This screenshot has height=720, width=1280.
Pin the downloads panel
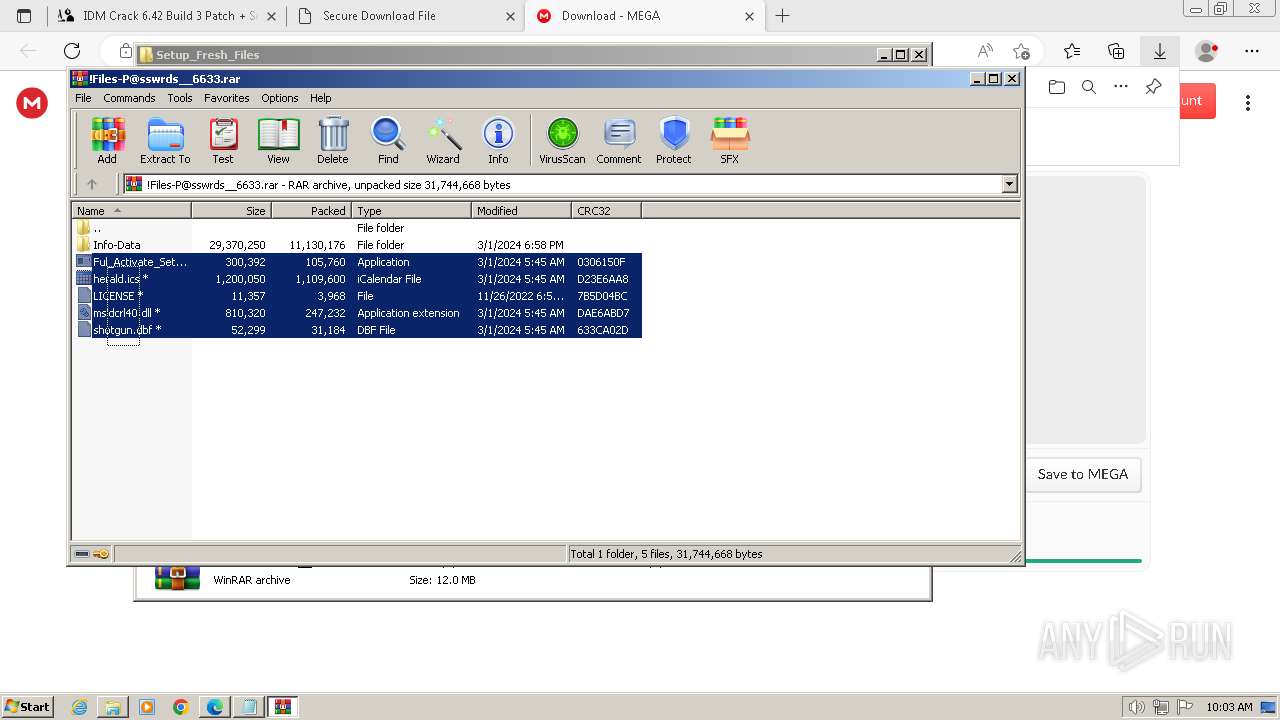click(x=1153, y=87)
